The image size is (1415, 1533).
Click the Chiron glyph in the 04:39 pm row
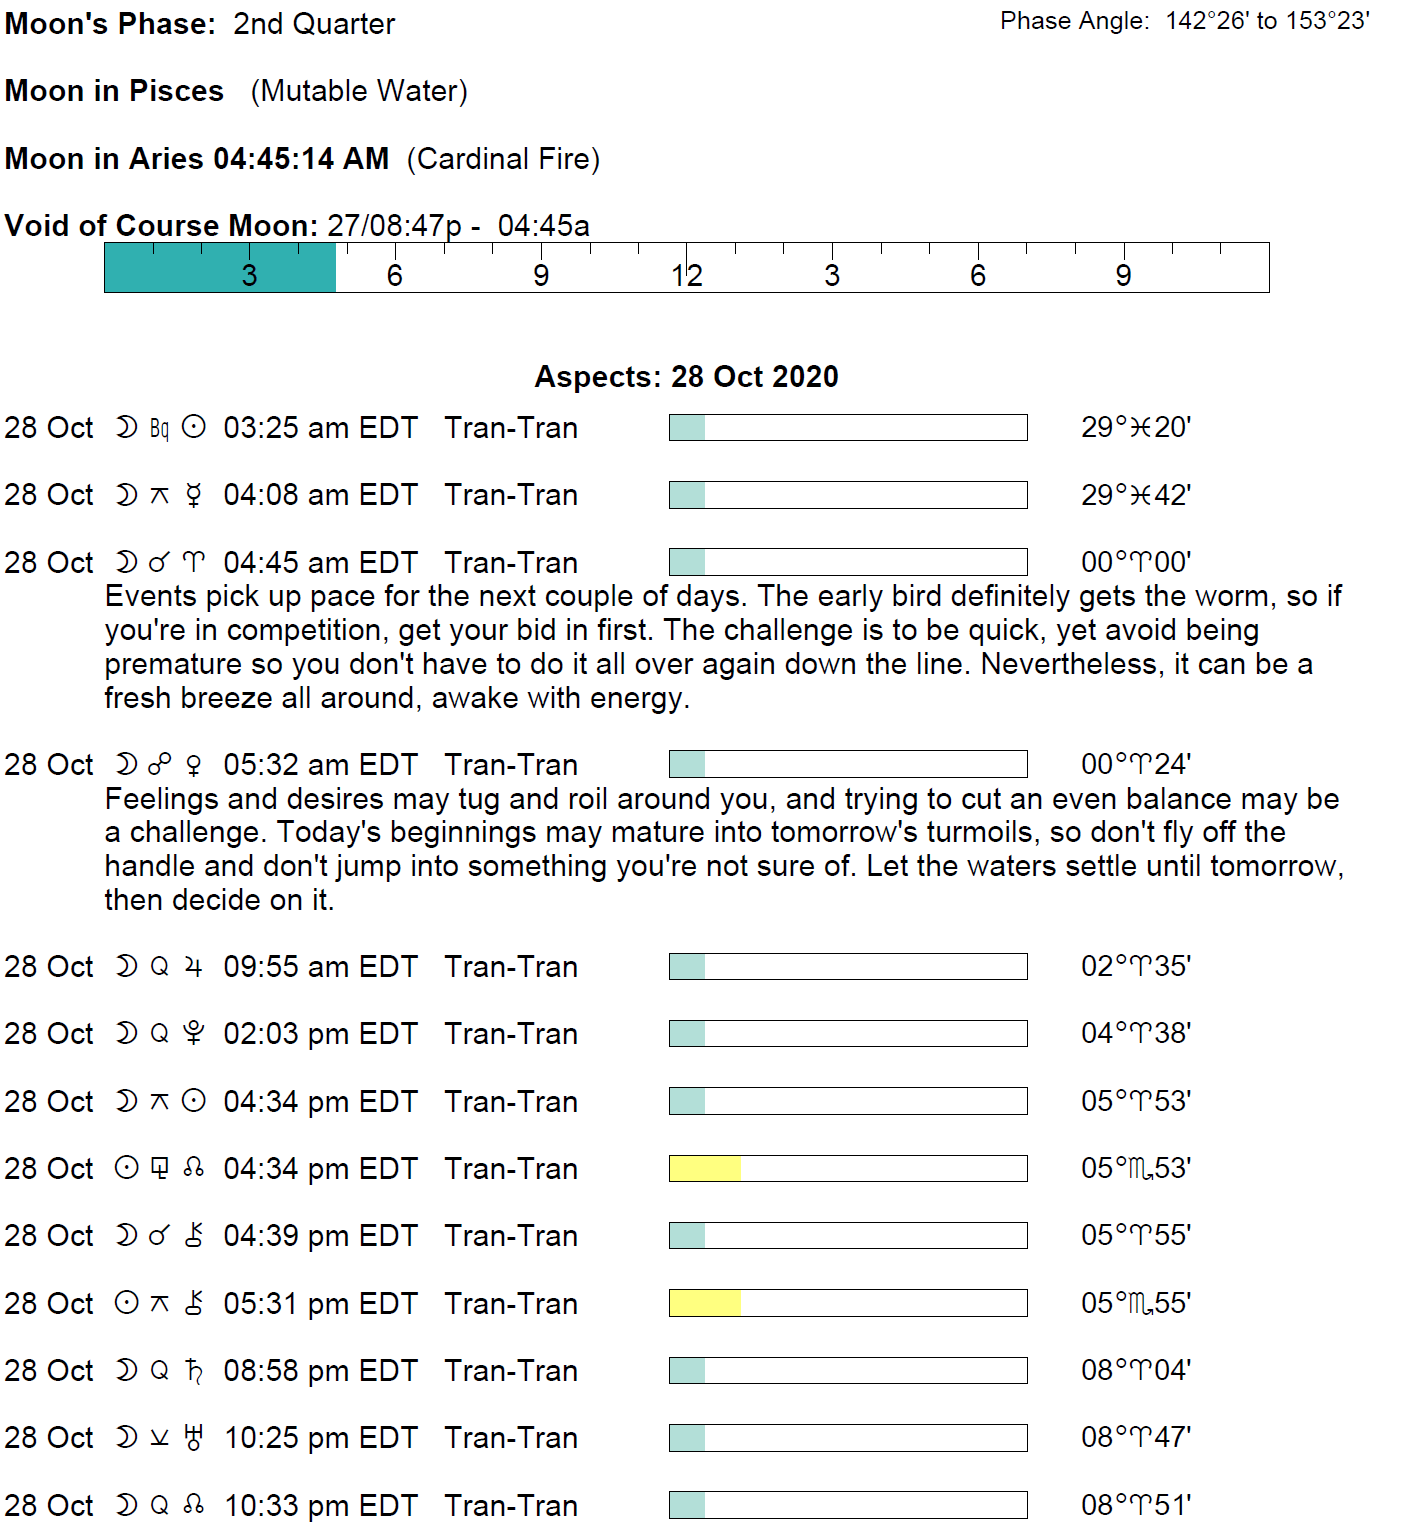pyautogui.click(x=194, y=1236)
